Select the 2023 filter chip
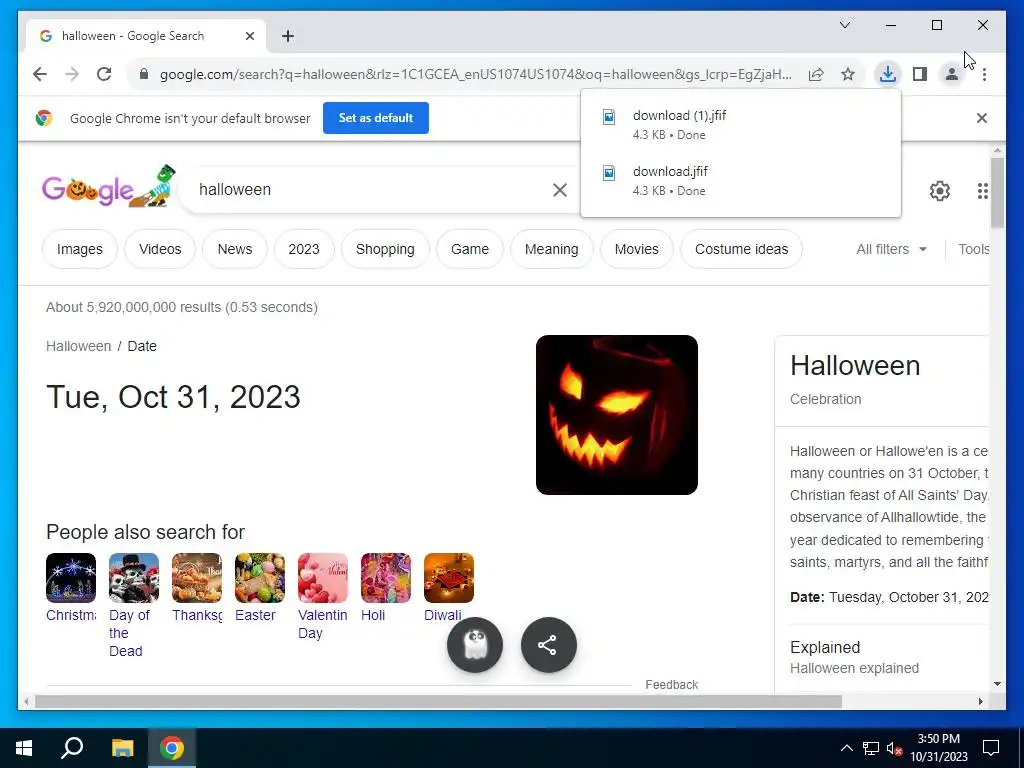 coord(304,249)
